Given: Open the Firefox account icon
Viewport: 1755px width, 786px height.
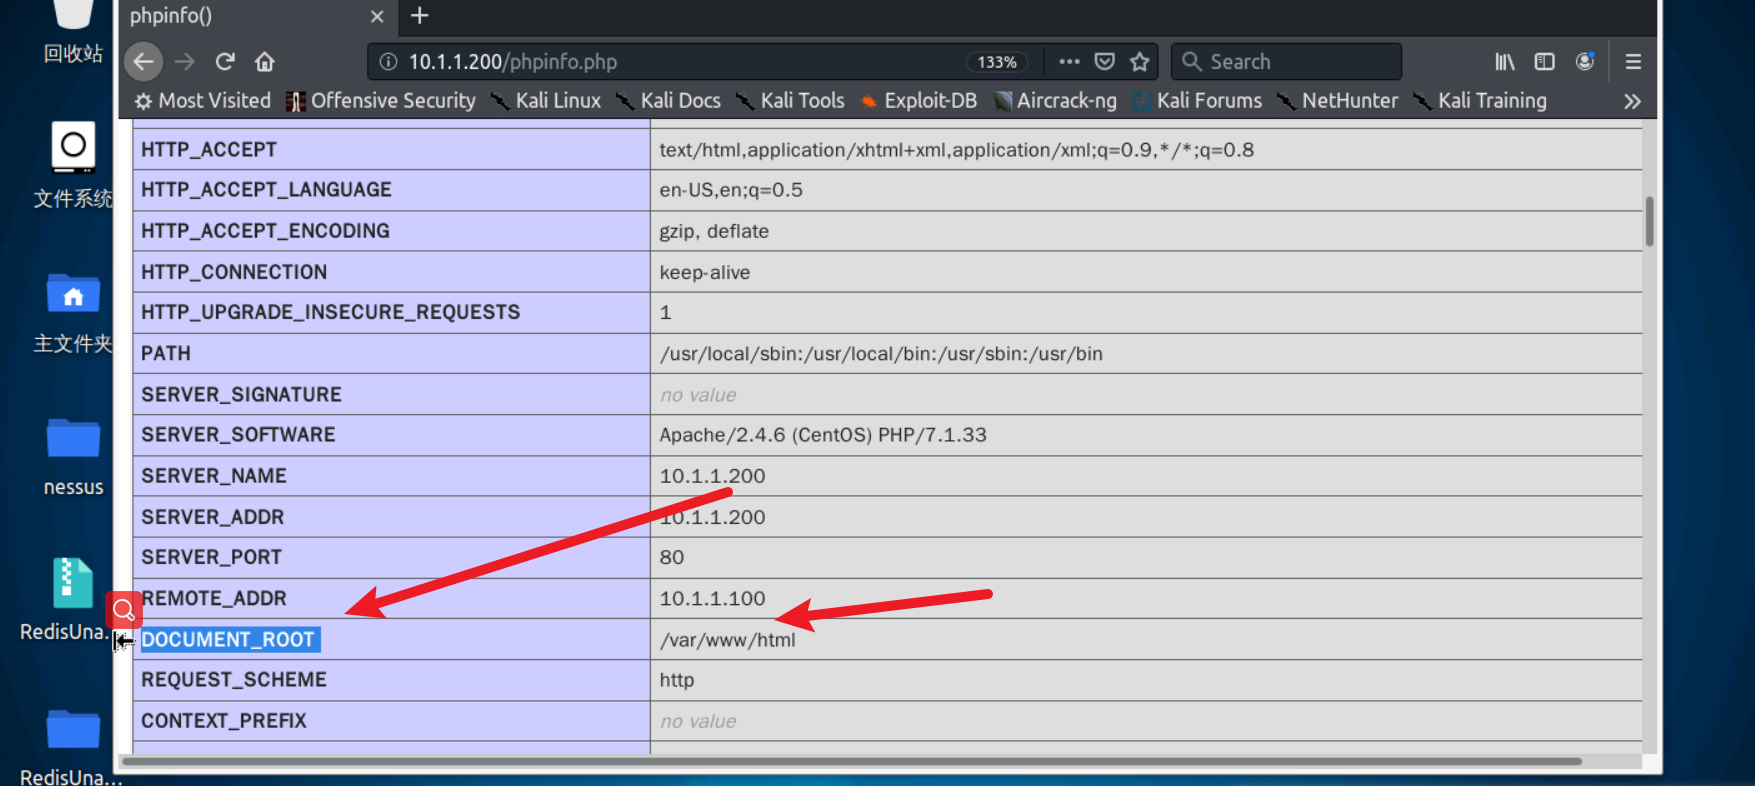Looking at the screenshot, I should point(1585,62).
